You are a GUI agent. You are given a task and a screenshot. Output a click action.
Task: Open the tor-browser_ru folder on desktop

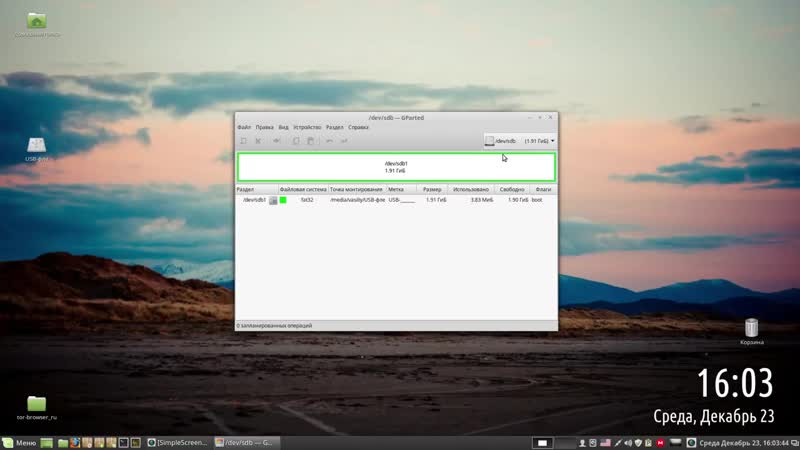click(37, 407)
